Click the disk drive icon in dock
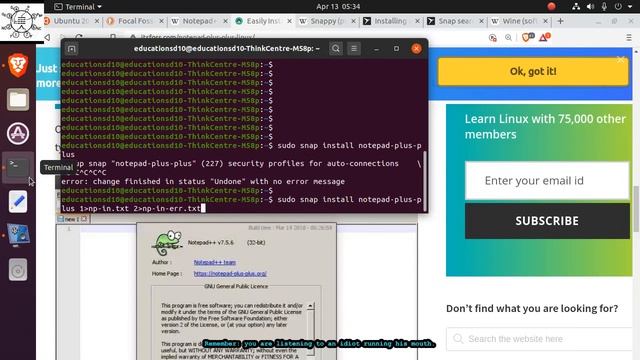640x360 pixels. point(18,269)
